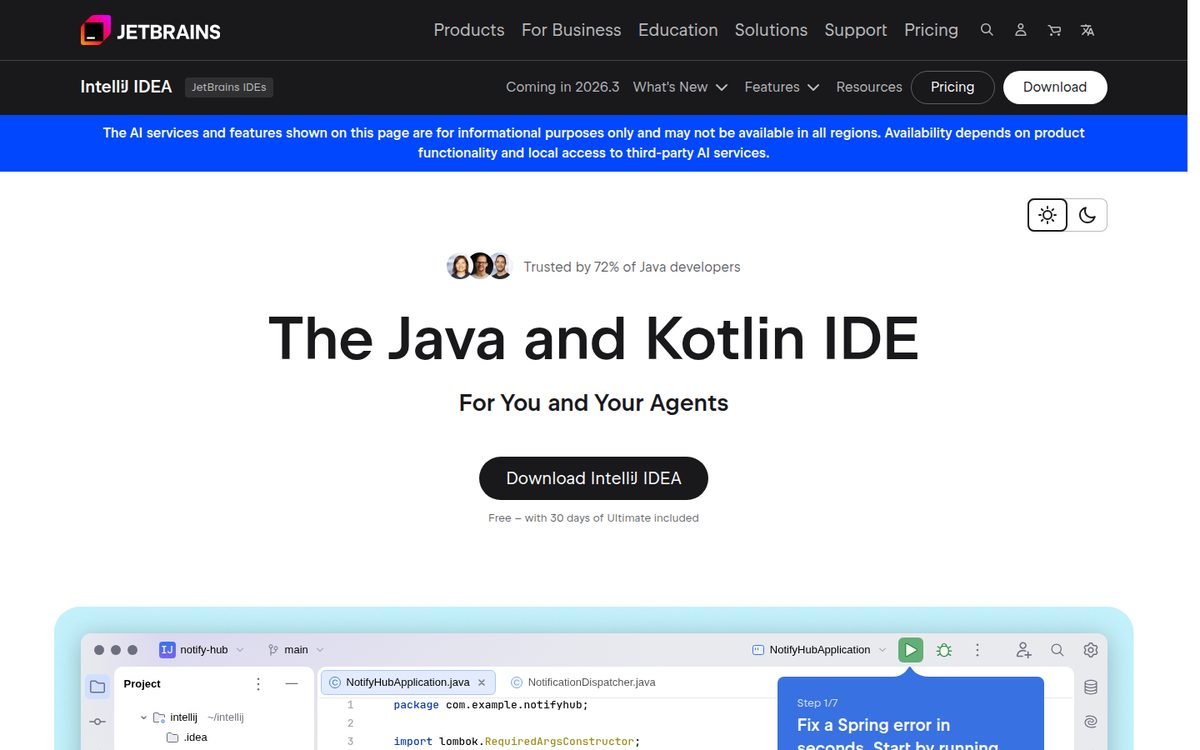Open NotifyHubApplication run configuration dropdown
Viewport: 1200px width, 750px height.
(882, 650)
